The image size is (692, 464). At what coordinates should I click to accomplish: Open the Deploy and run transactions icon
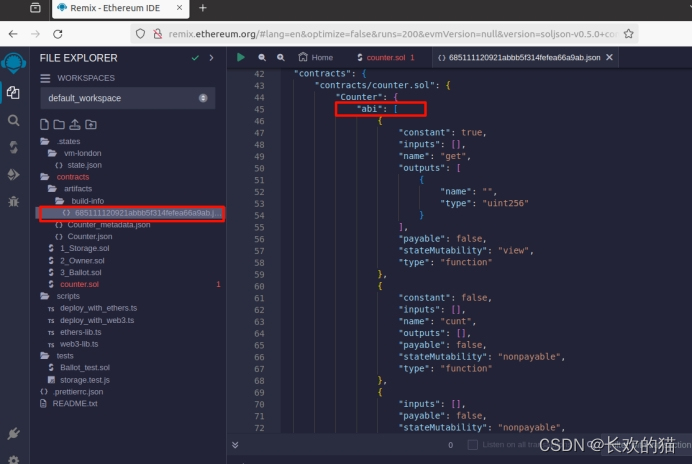coord(14,174)
